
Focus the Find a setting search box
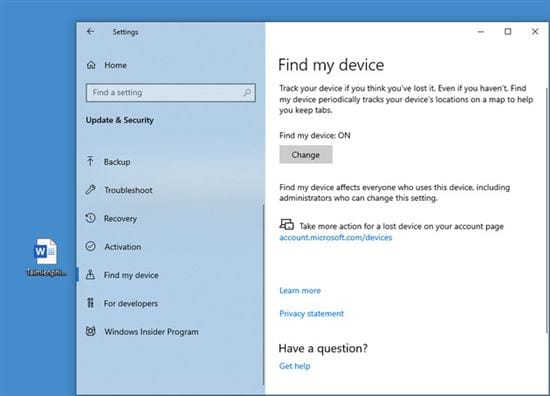click(x=170, y=93)
